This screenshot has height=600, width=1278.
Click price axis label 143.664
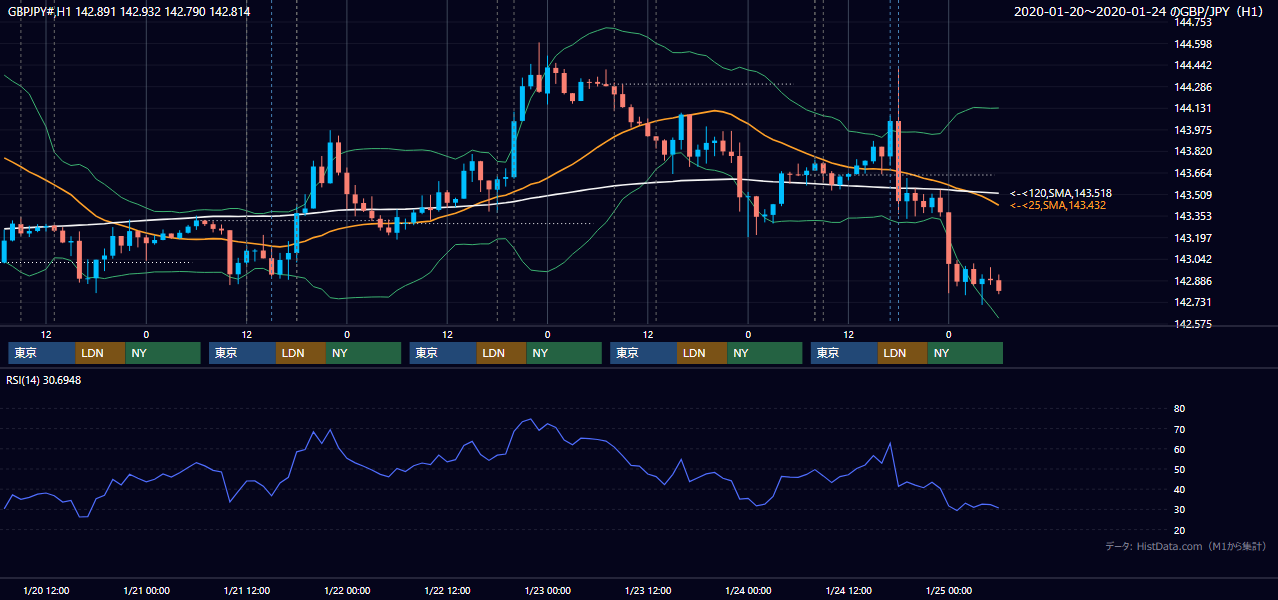point(1194,173)
